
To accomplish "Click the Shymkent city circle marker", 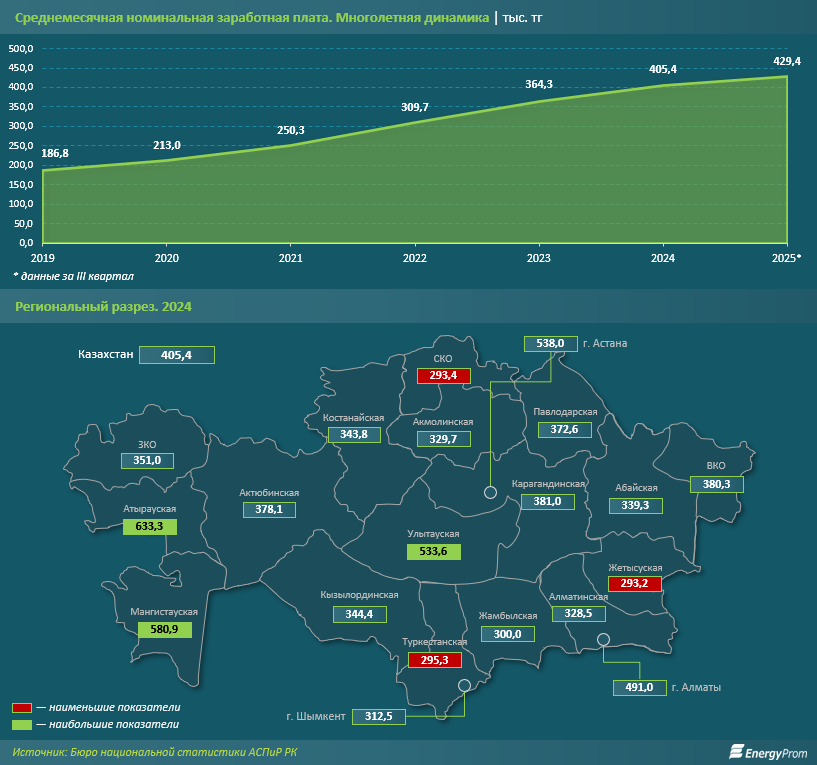I will (464, 685).
